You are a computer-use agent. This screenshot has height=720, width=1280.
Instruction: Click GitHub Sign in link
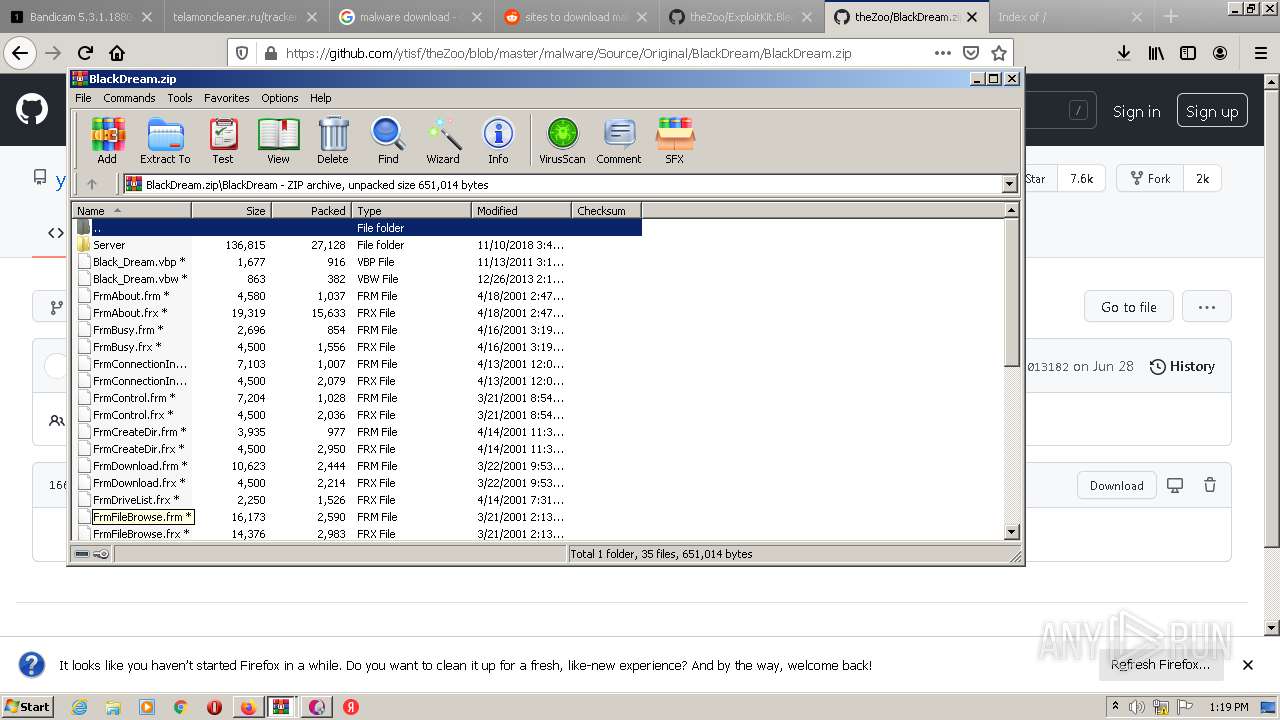tap(1137, 112)
